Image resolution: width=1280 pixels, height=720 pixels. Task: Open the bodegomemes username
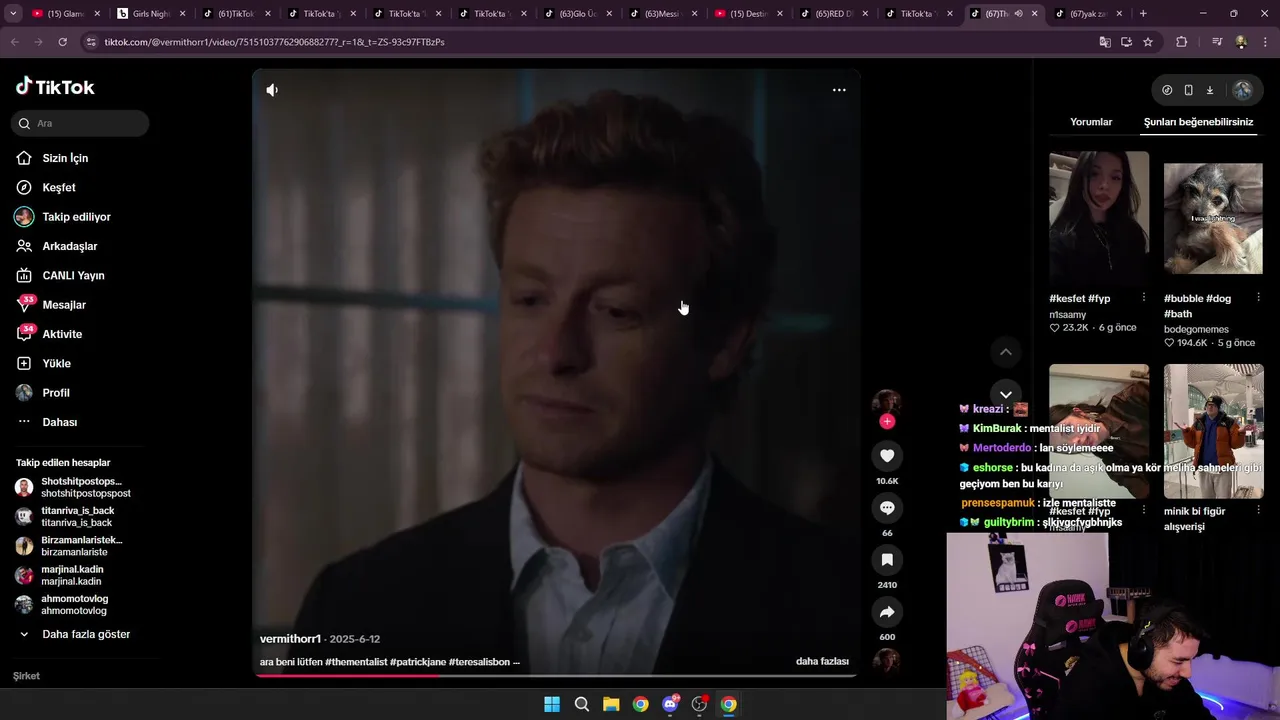pos(1196,329)
